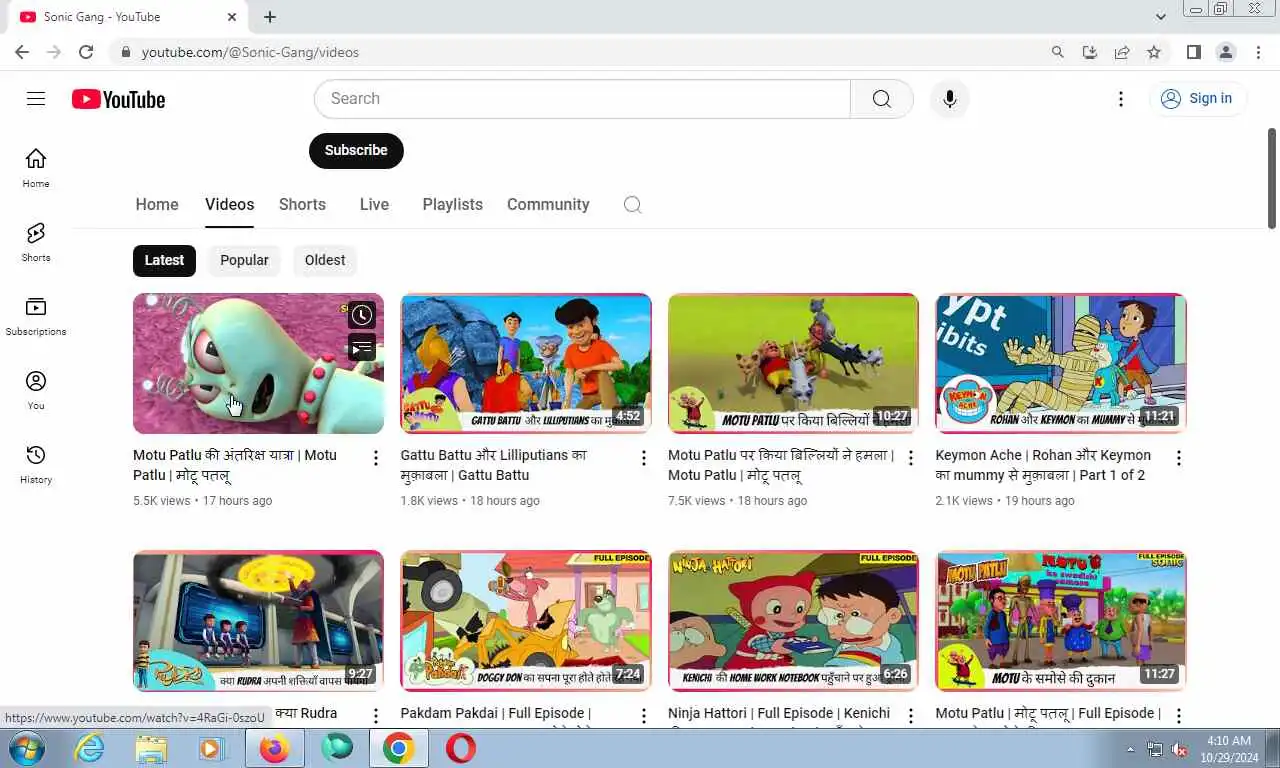Switch to Playlists tab
The height and width of the screenshot is (768, 1280).
pos(452,204)
